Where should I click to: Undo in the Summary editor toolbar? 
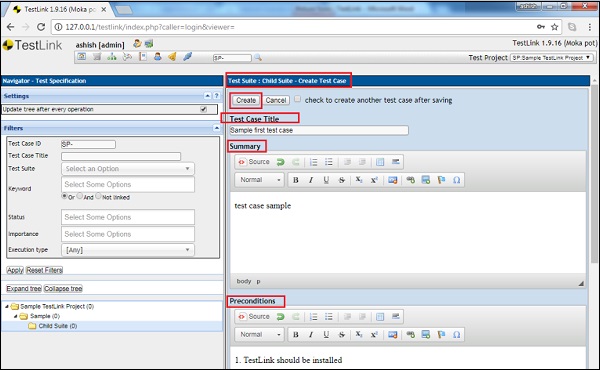[x=280, y=162]
